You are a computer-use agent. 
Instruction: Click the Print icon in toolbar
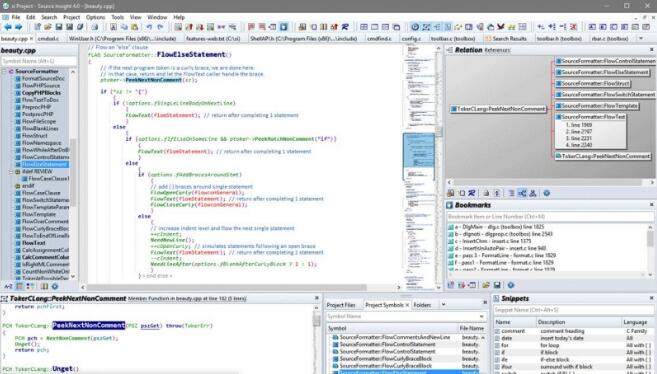(95, 27)
